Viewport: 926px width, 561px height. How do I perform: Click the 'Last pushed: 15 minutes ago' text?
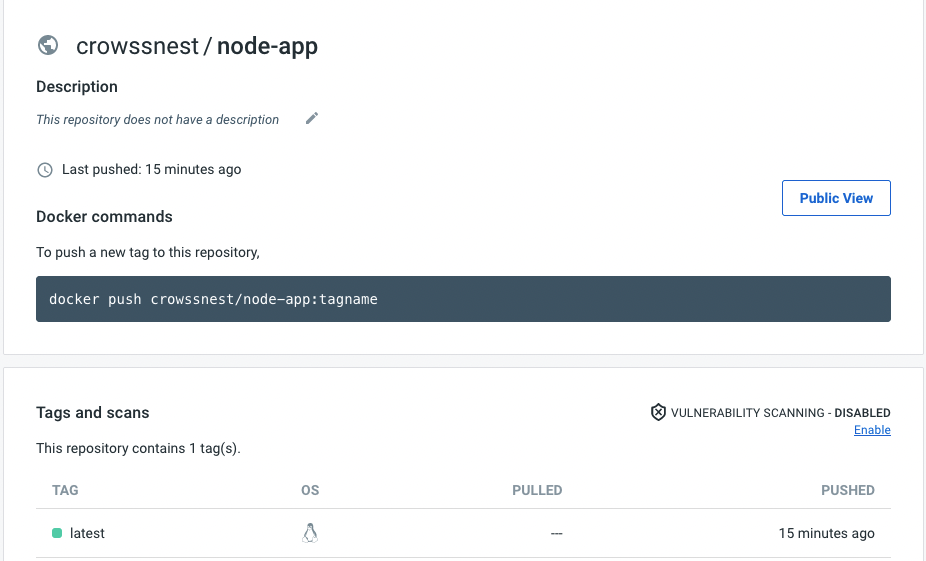(x=151, y=169)
